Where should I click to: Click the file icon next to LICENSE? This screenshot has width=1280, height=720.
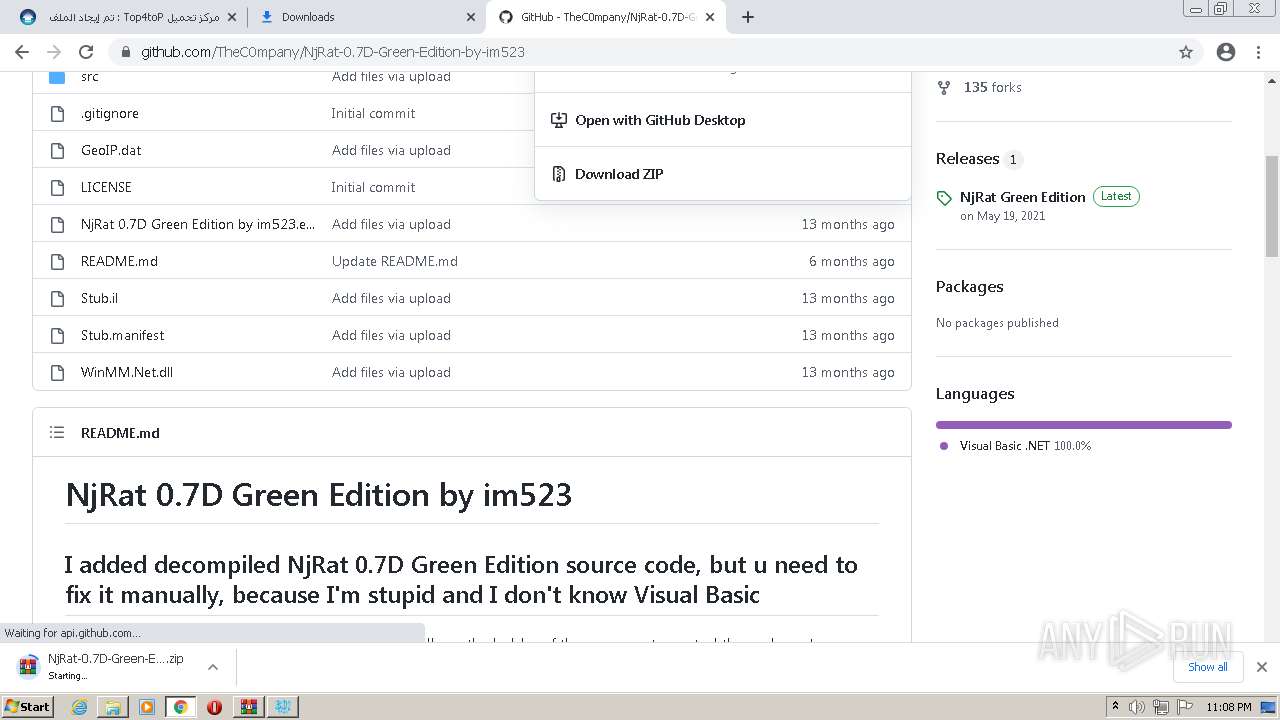tap(57, 188)
